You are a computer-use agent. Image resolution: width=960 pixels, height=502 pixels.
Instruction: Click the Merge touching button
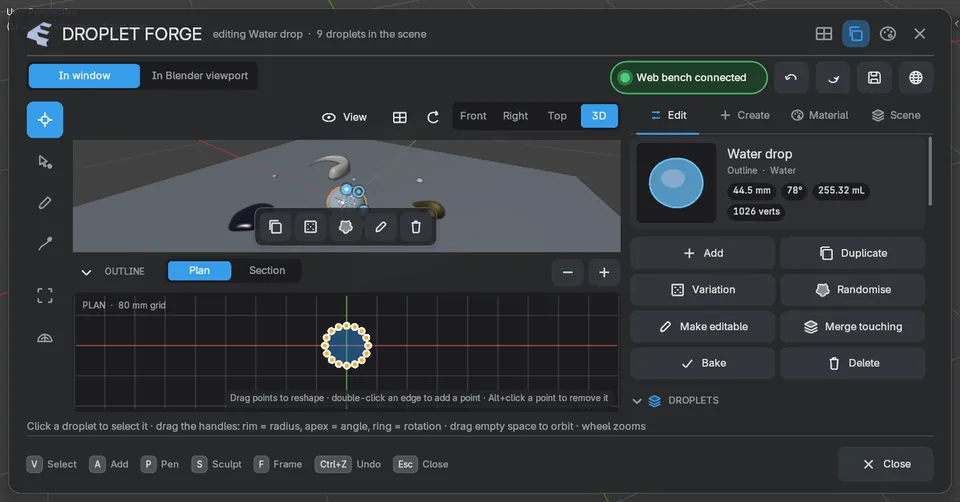853,327
